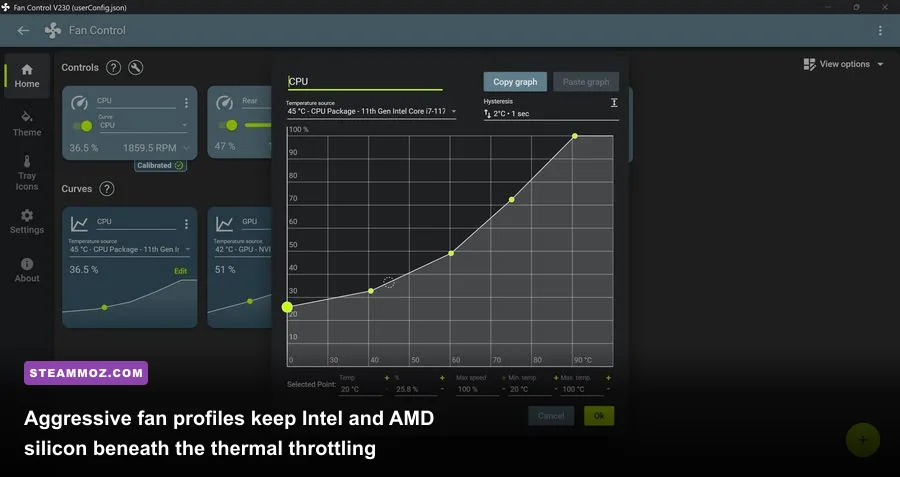Image resolution: width=900 pixels, height=477 pixels.
Task: Decrease the percent value with its minus
Action: [442, 389]
